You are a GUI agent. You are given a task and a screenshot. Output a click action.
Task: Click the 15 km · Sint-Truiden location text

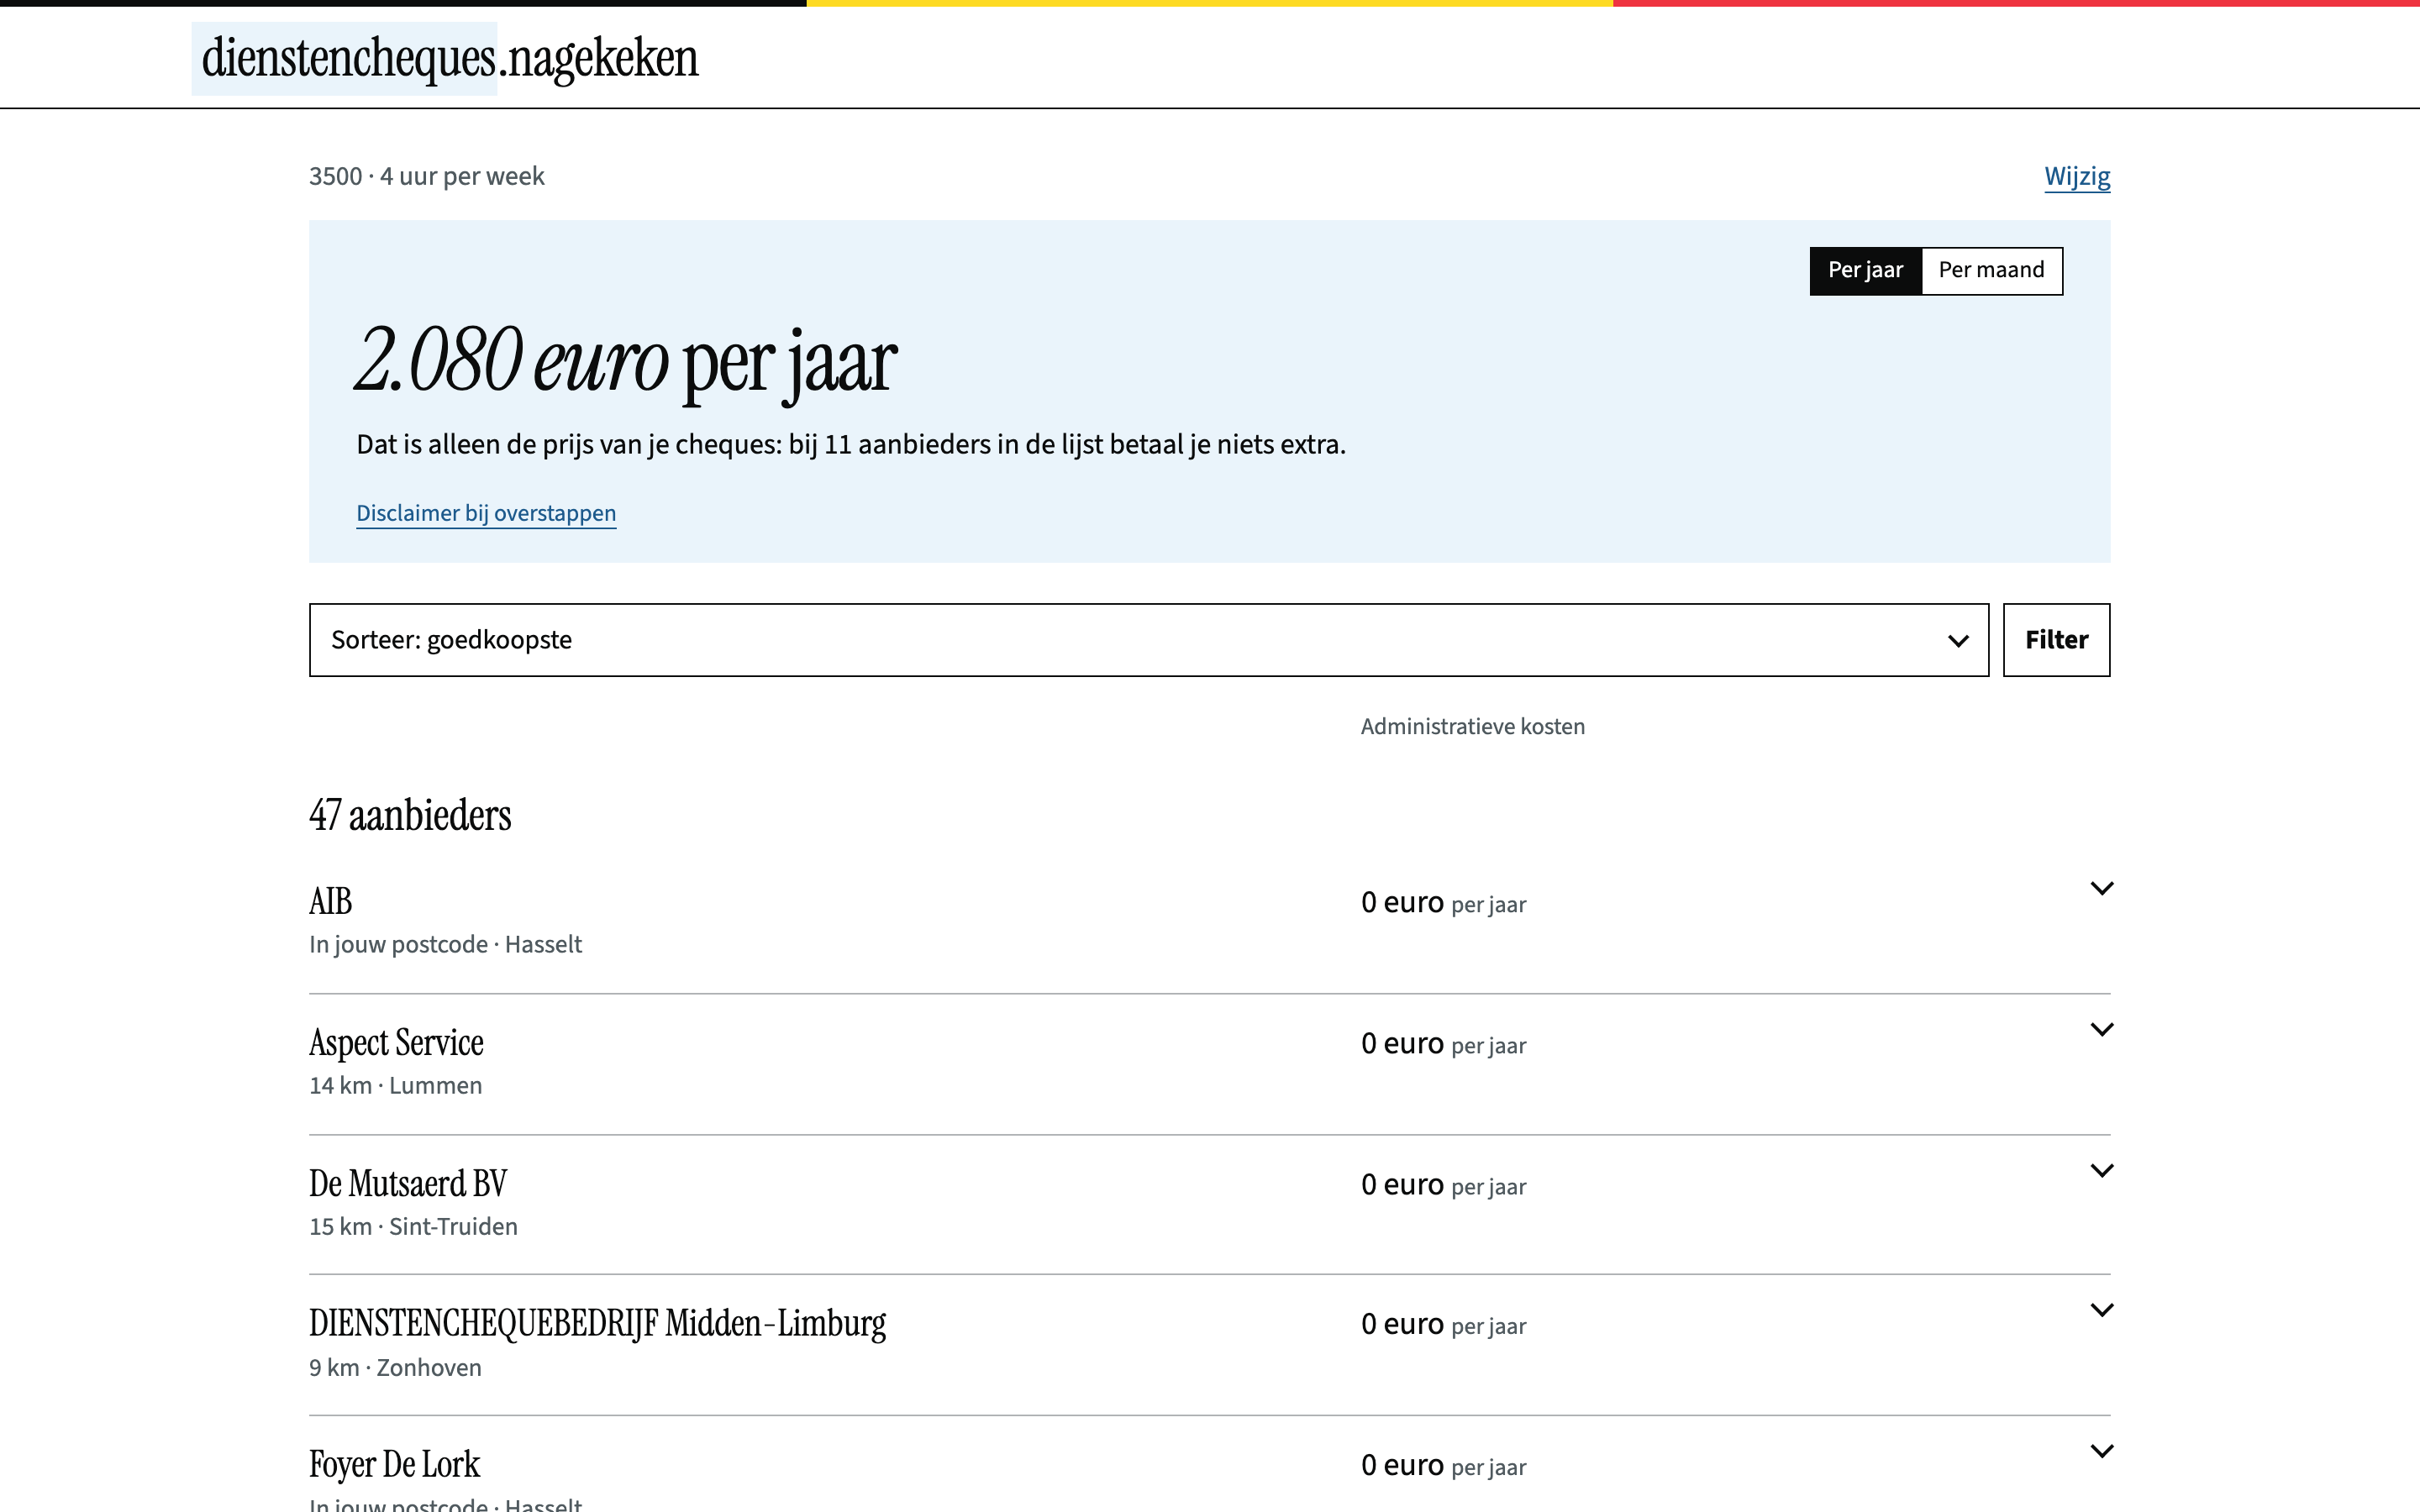point(413,1226)
